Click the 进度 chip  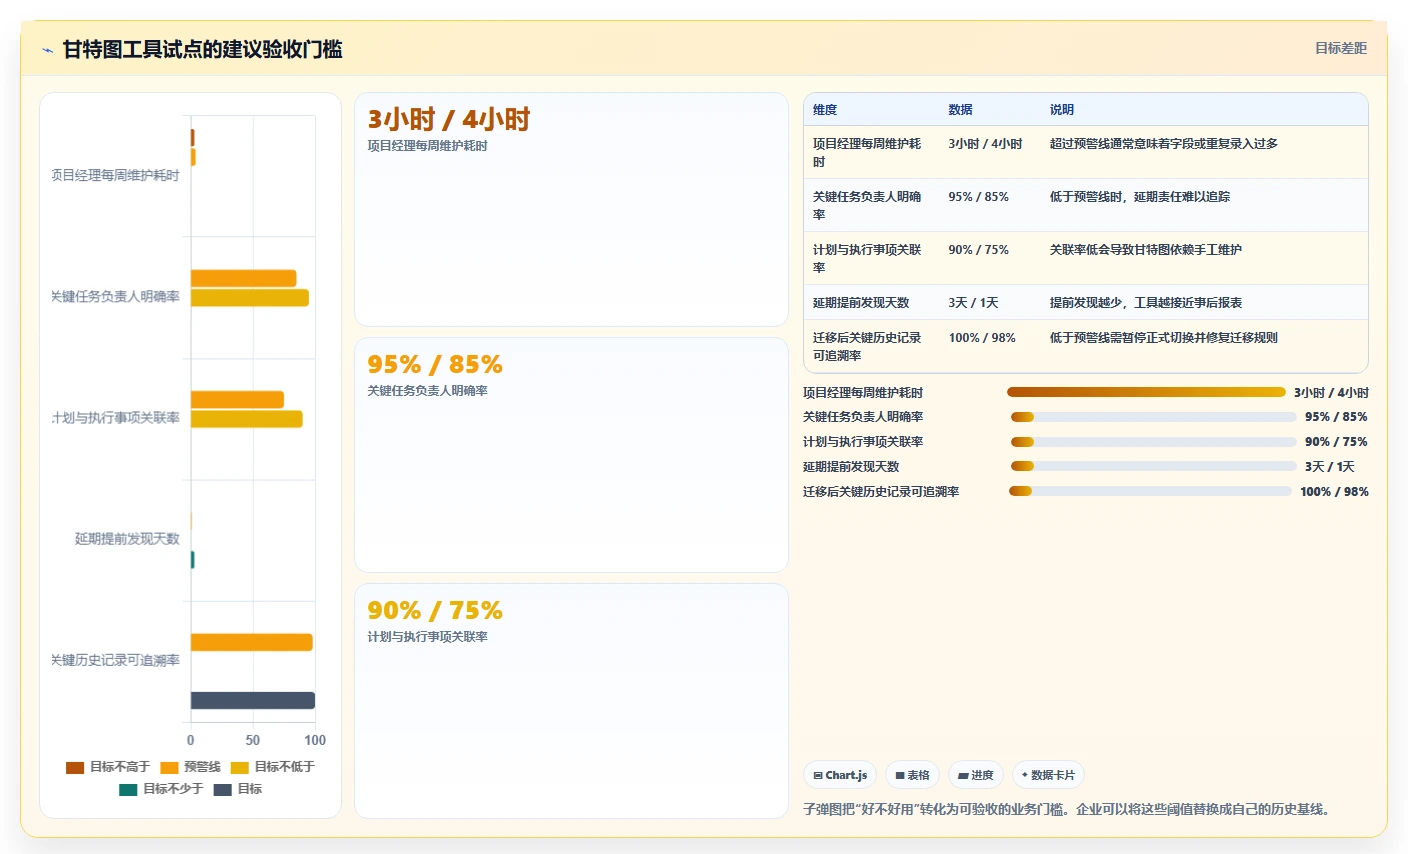pyautogui.click(x=976, y=775)
